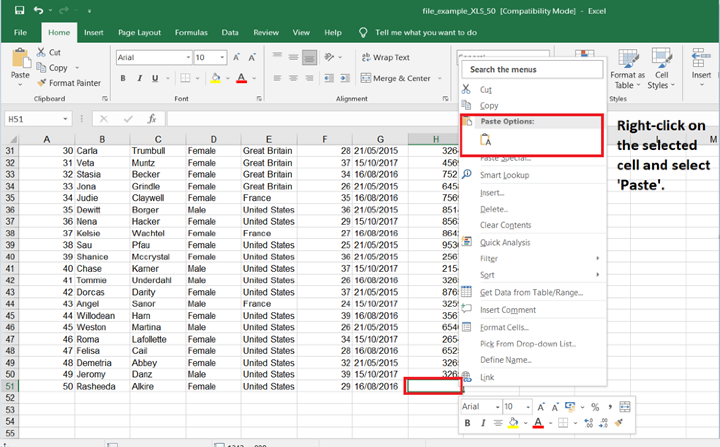Open the Merge & Center dropdown arrow
The width and height of the screenshot is (720, 447).
tap(438, 78)
